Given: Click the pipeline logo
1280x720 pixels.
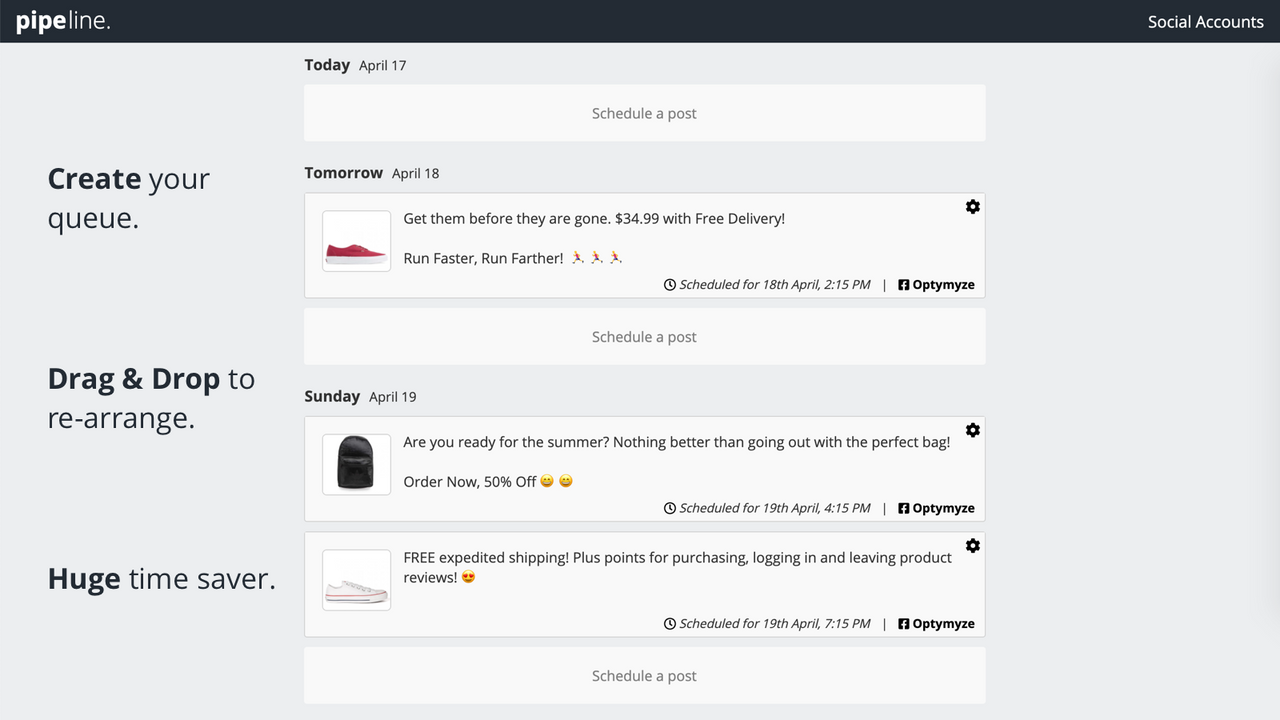Looking at the screenshot, I should [63, 21].
